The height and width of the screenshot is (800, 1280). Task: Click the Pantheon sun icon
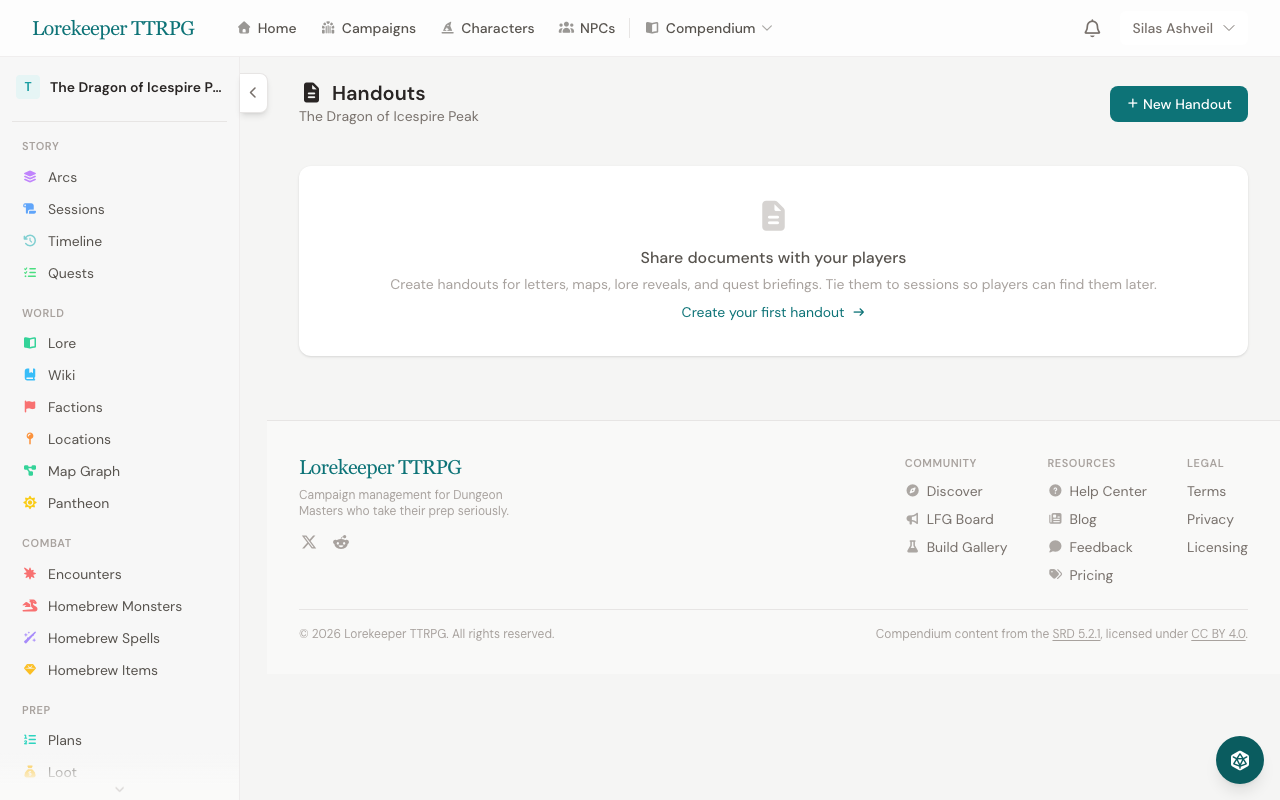(x=30, y=503)
